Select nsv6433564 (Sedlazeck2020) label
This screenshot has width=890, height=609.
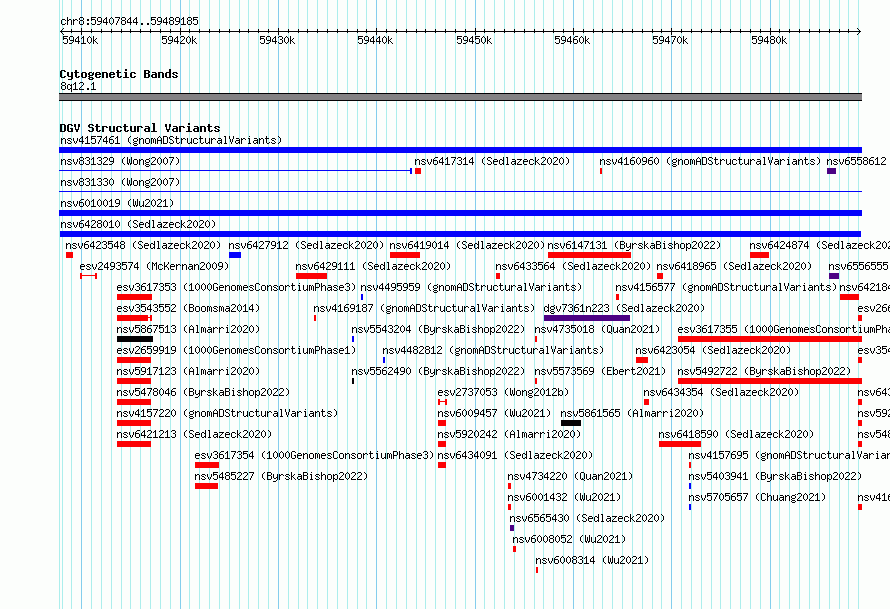[x=573, y=266]
